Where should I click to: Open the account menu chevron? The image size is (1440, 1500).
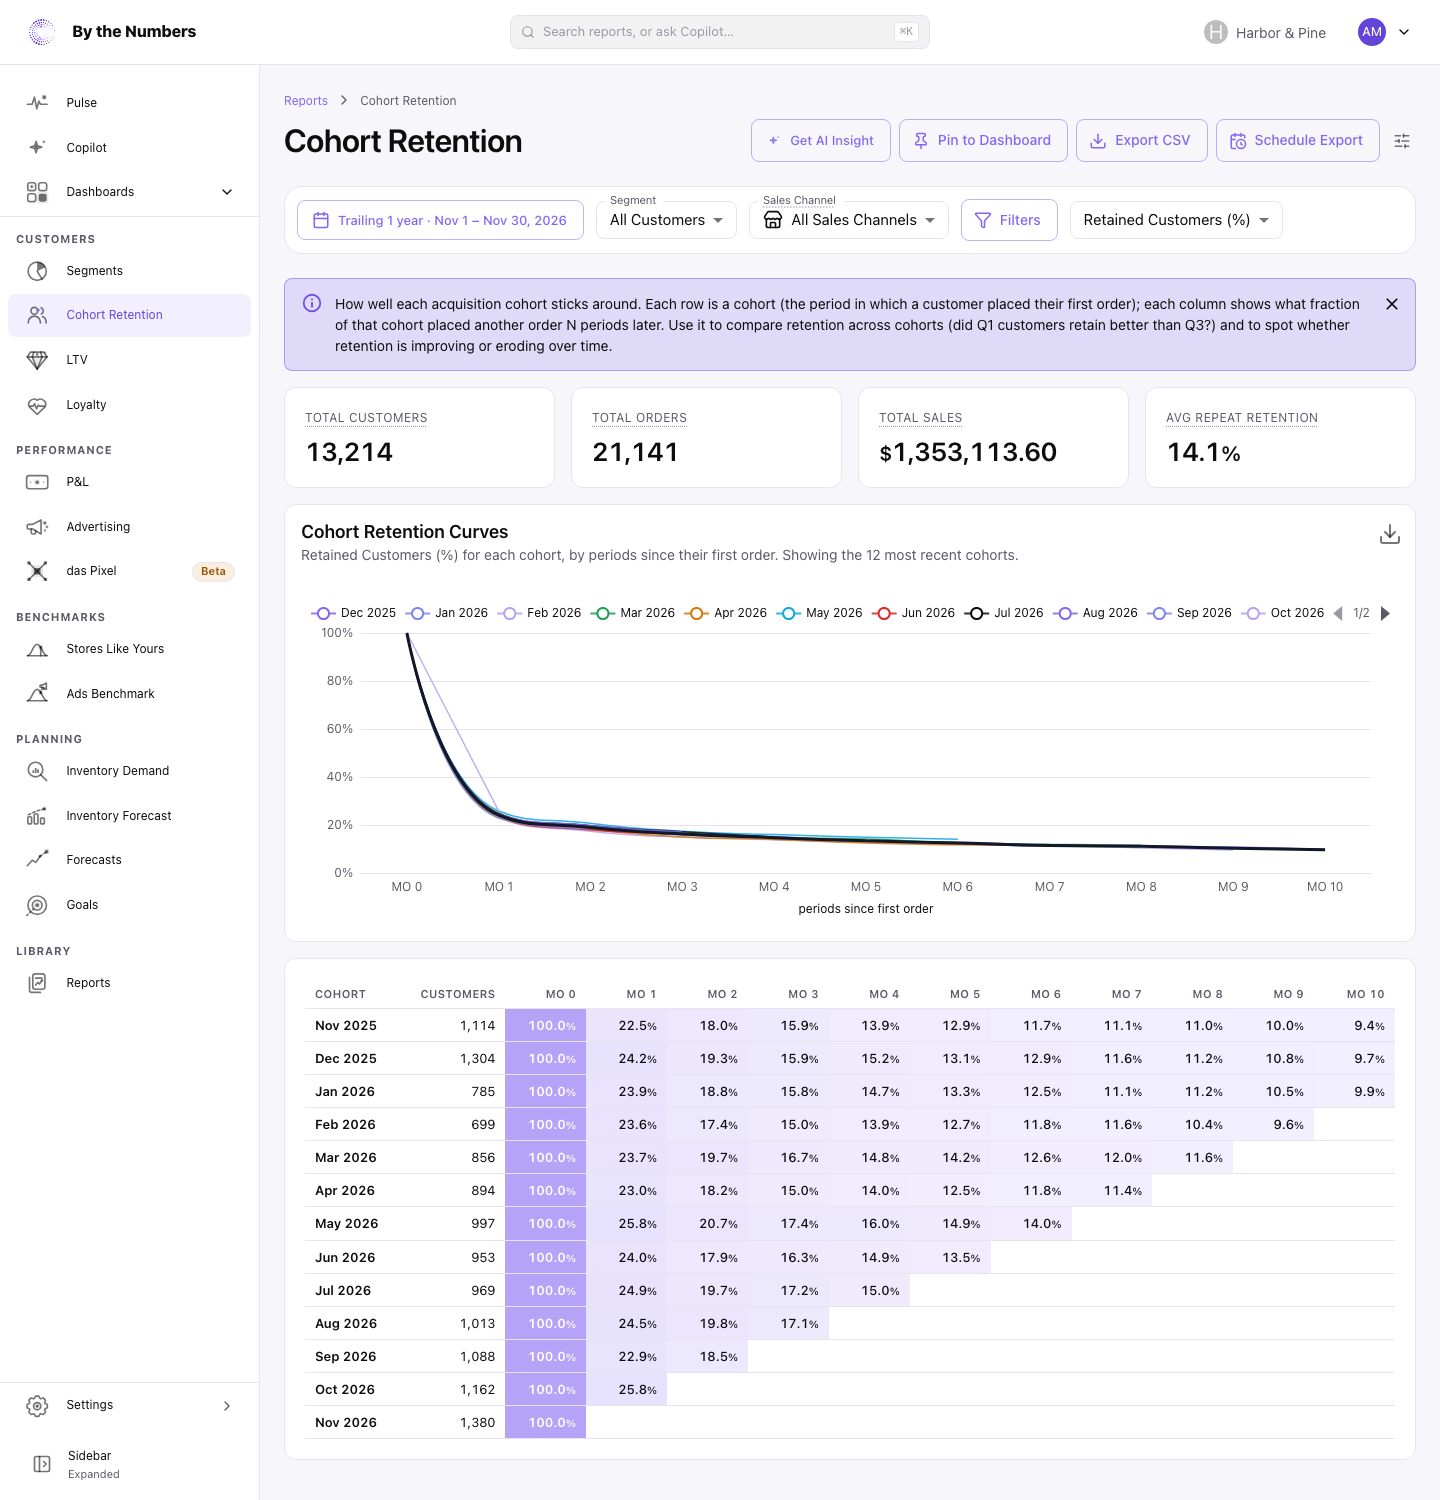click(1404, 32)
